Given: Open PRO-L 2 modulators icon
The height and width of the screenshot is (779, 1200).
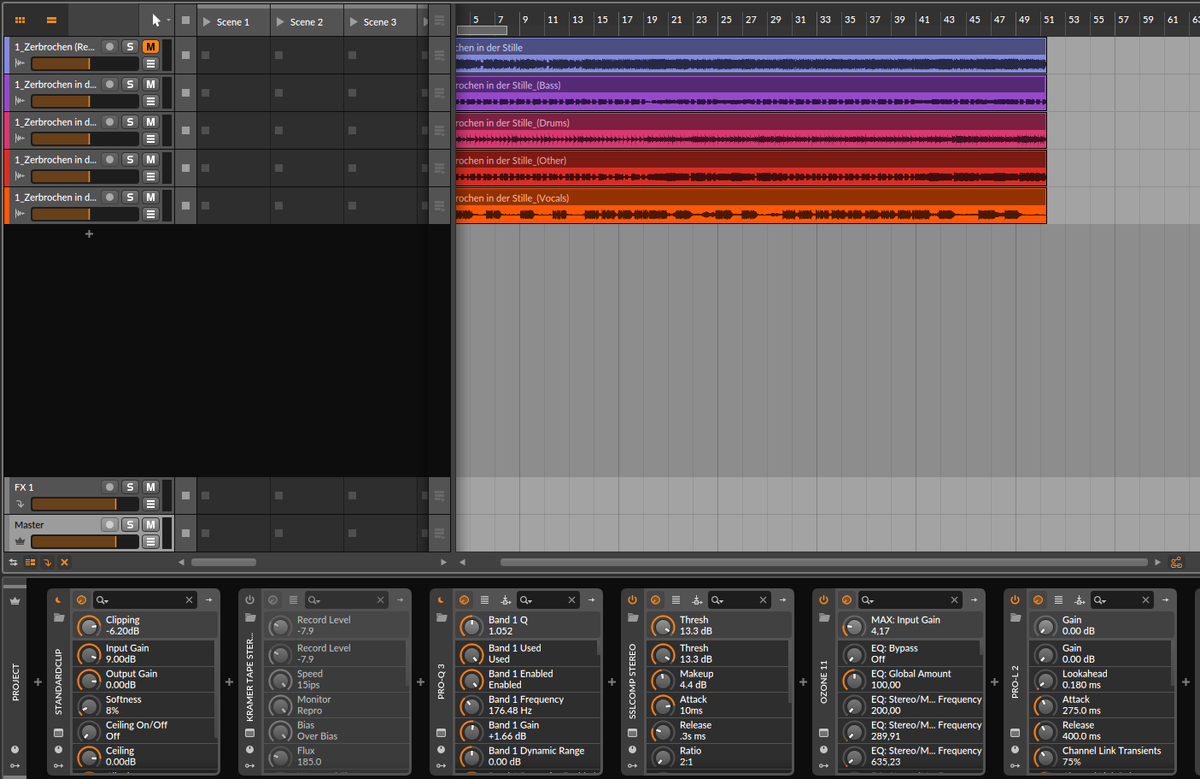Looking at the screenshot, I should click(1079, 600).
